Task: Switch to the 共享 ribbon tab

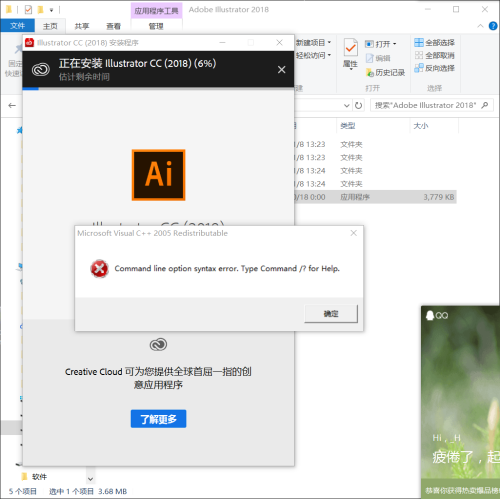Action: (82, 26)
